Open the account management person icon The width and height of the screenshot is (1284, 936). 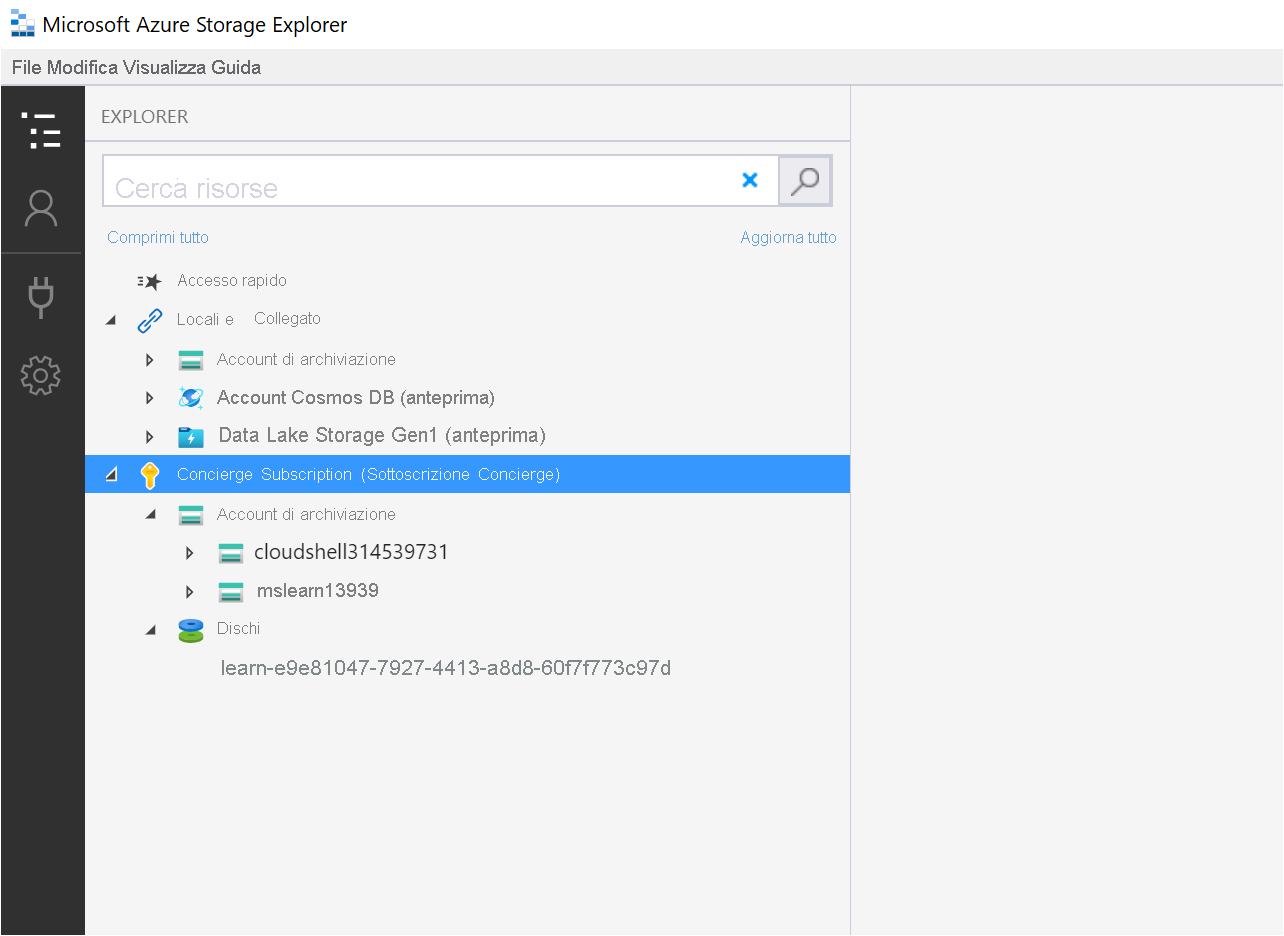[x=41, y=209]
